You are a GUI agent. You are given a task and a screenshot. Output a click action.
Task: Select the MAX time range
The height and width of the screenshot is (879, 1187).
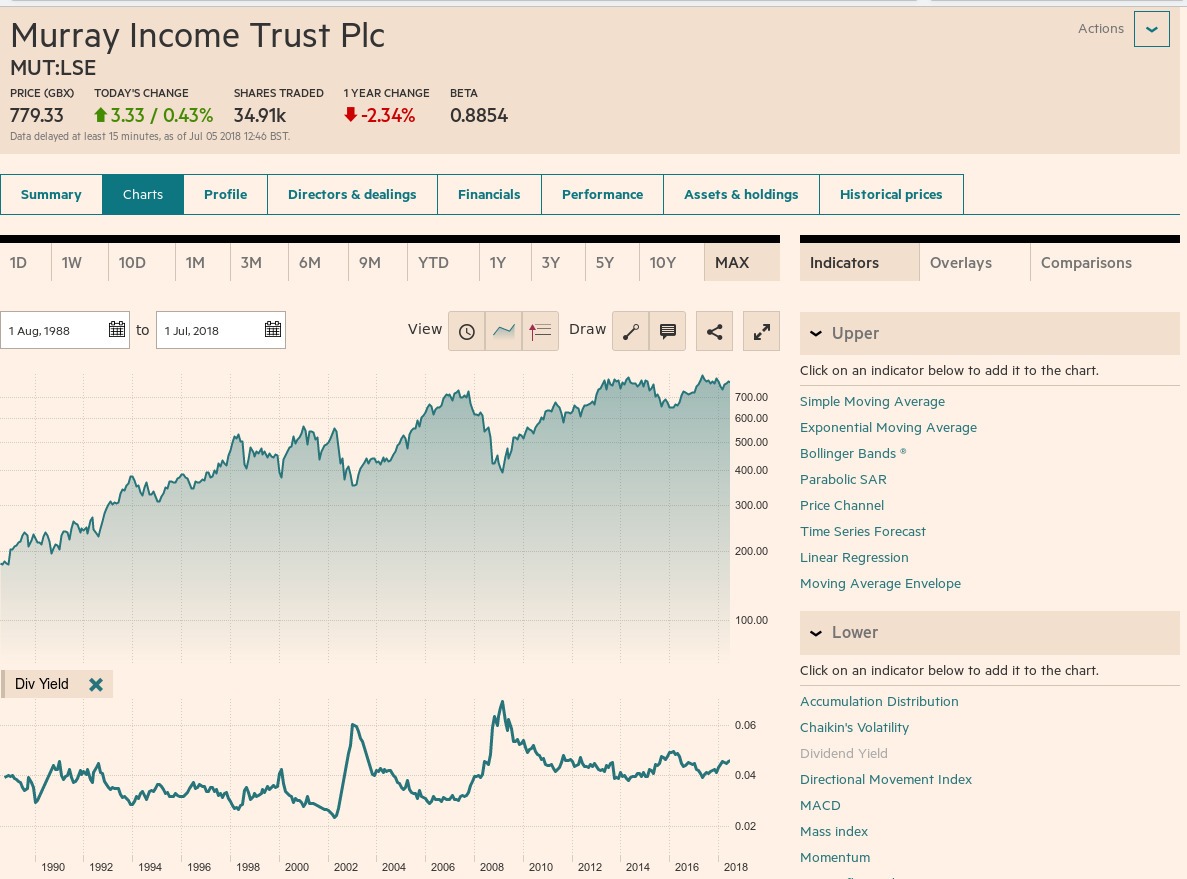(732, 263)
